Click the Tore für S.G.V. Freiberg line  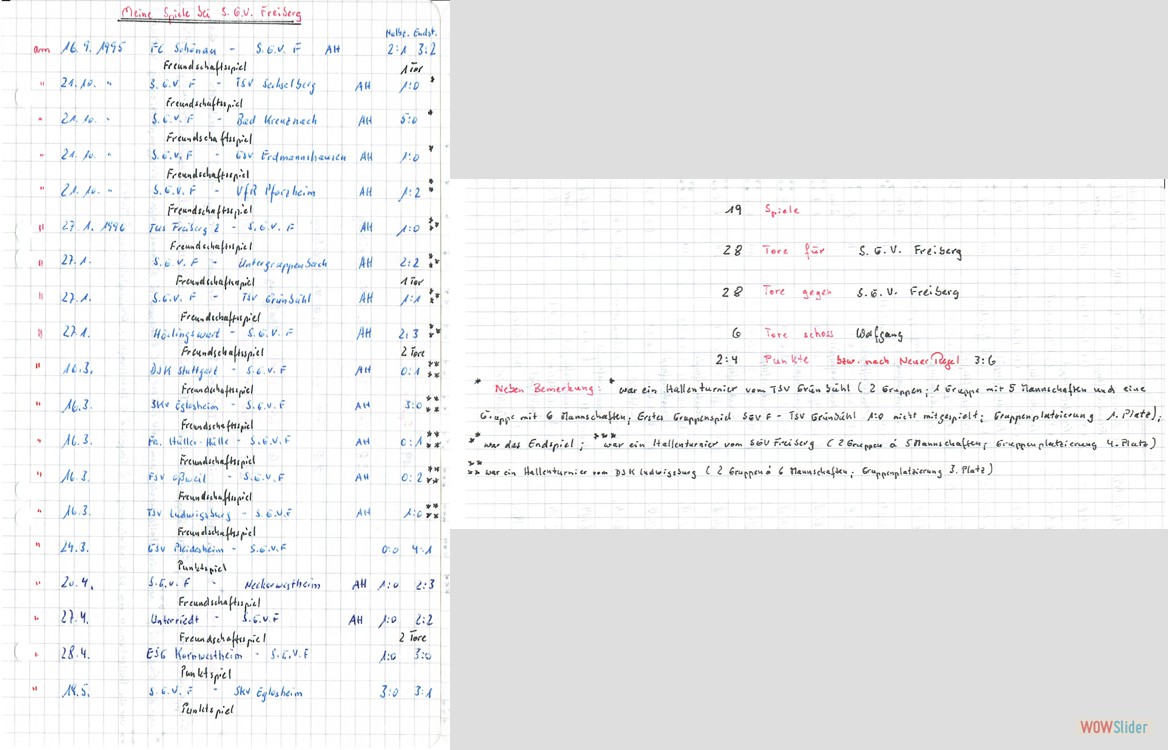coord(842,251)
